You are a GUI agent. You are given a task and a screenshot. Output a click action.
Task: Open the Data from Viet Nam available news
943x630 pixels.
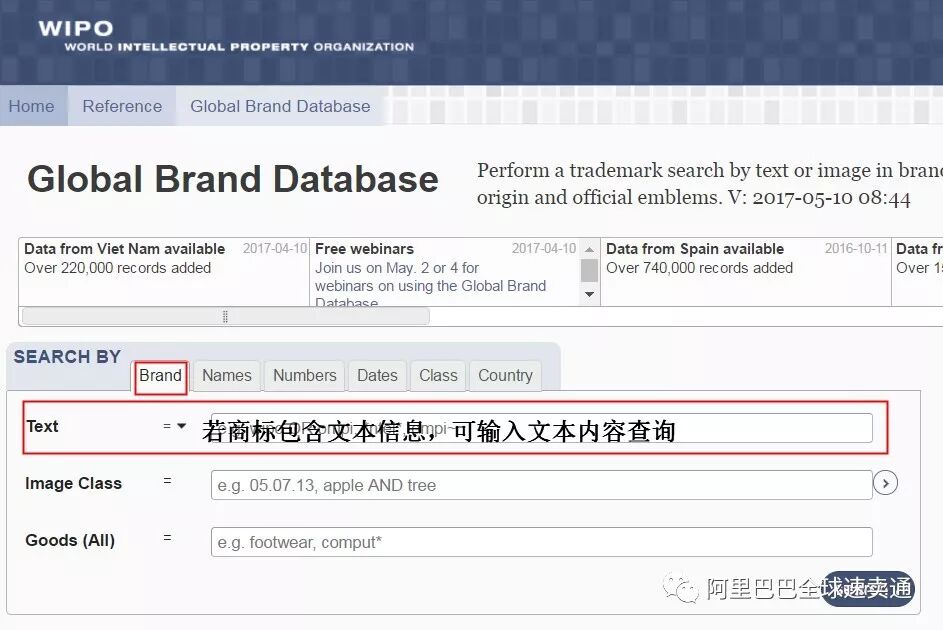(x=124, y=249)
